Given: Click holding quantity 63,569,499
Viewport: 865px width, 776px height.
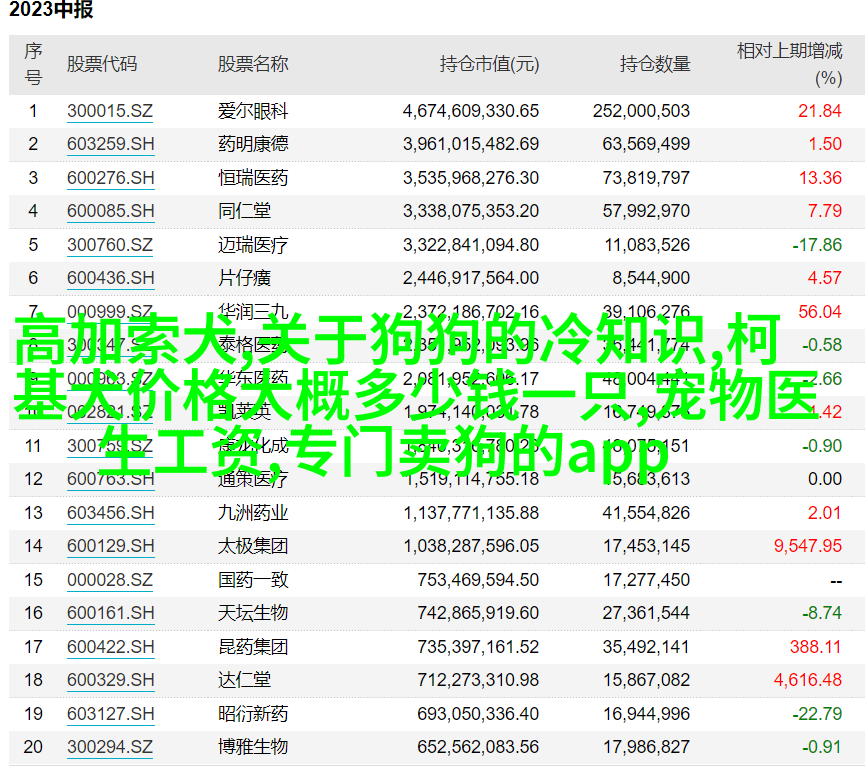Looking at the screenshot, I should tap(646, 144).
